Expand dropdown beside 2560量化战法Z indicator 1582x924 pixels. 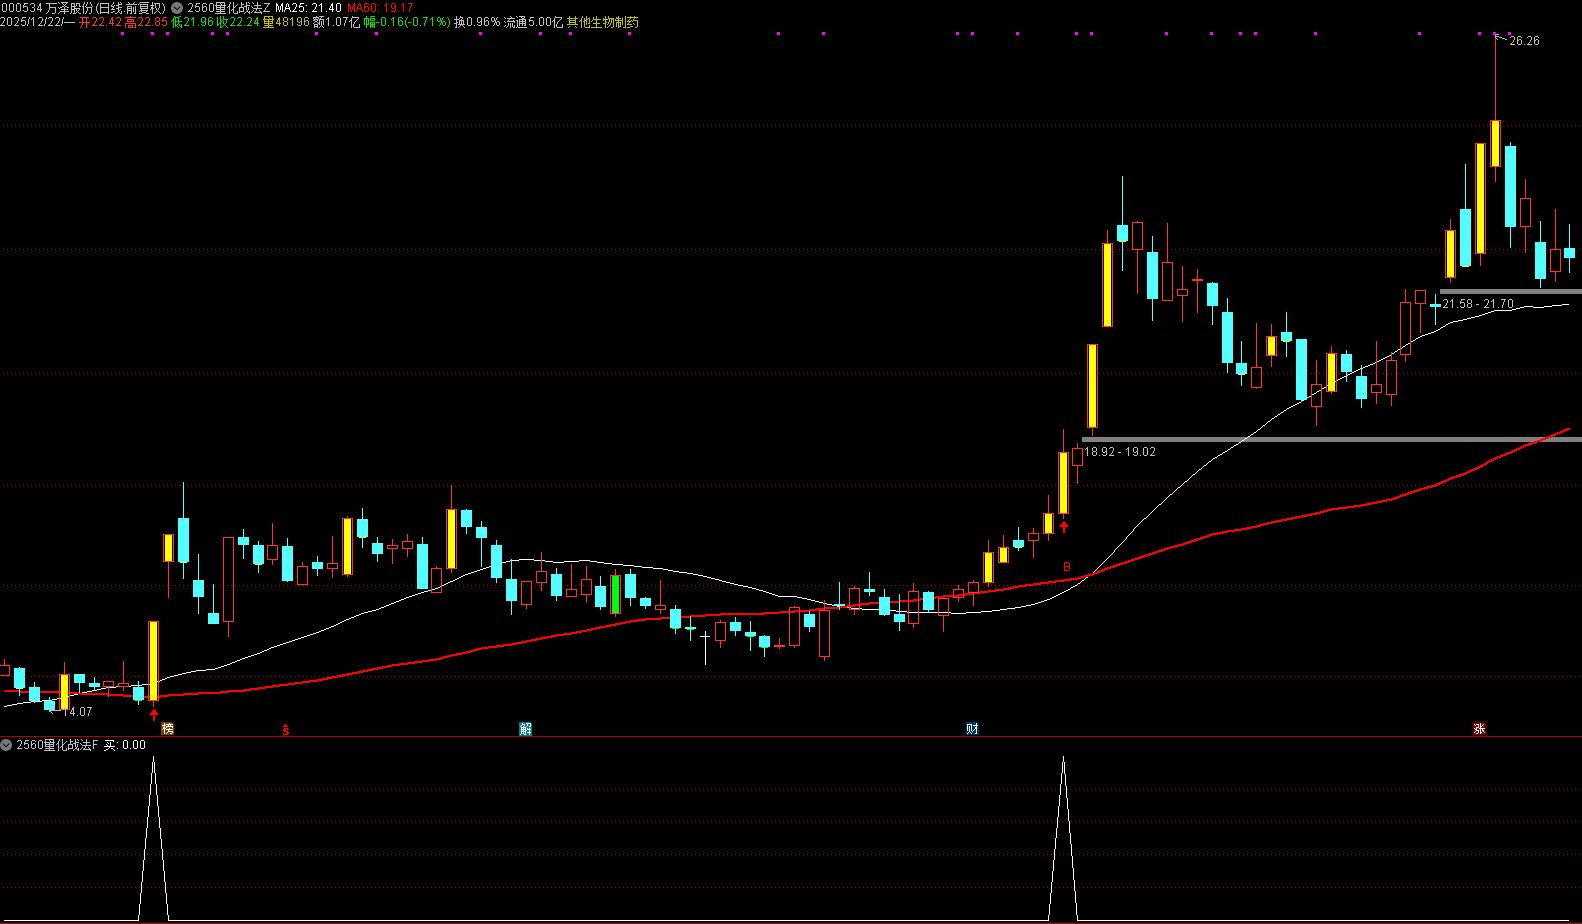pyautogui.click(x=178, y=8)
